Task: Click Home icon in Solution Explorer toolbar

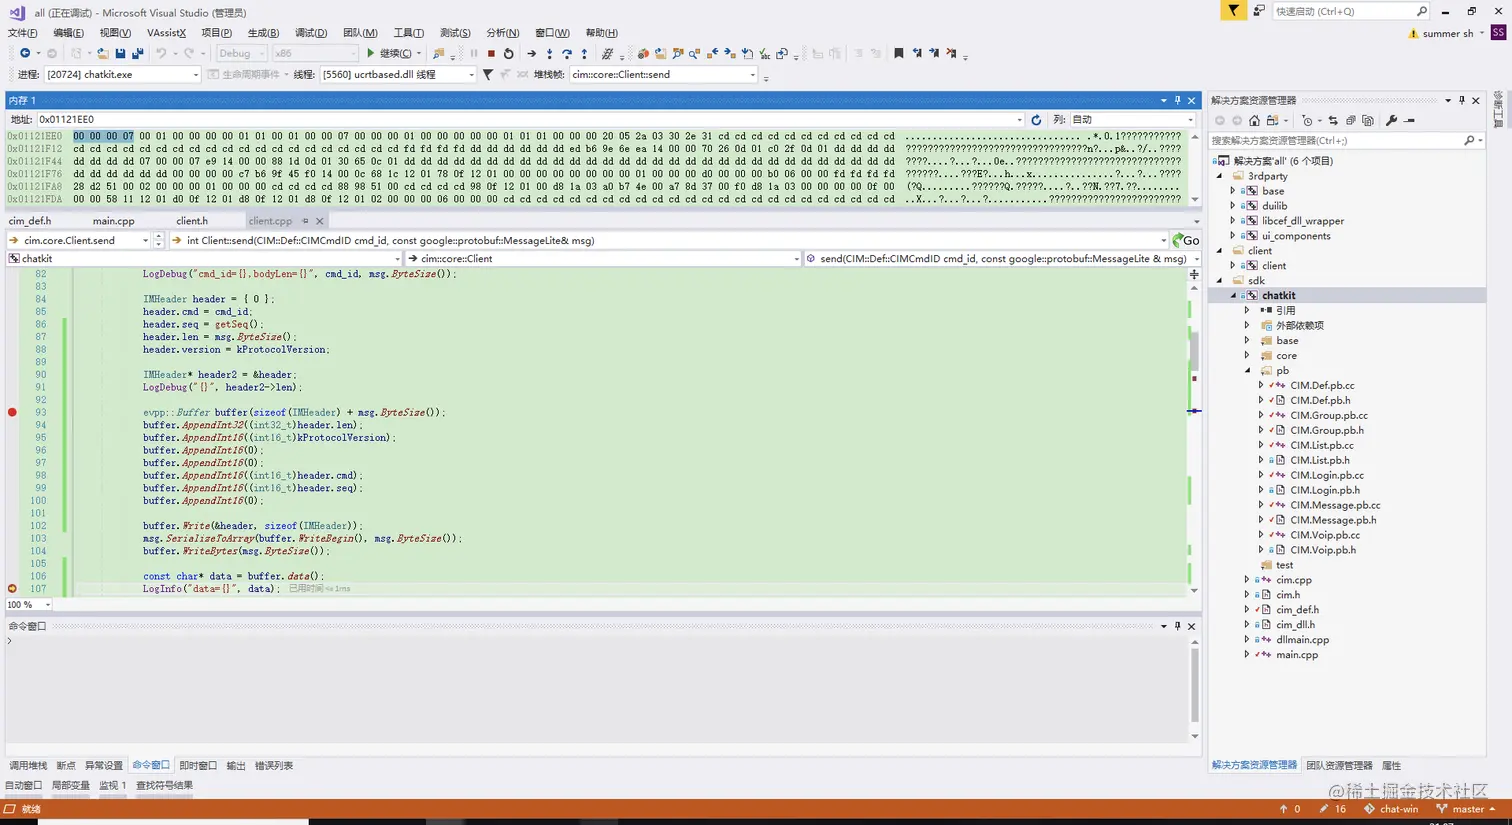Action: point(1254,121)
